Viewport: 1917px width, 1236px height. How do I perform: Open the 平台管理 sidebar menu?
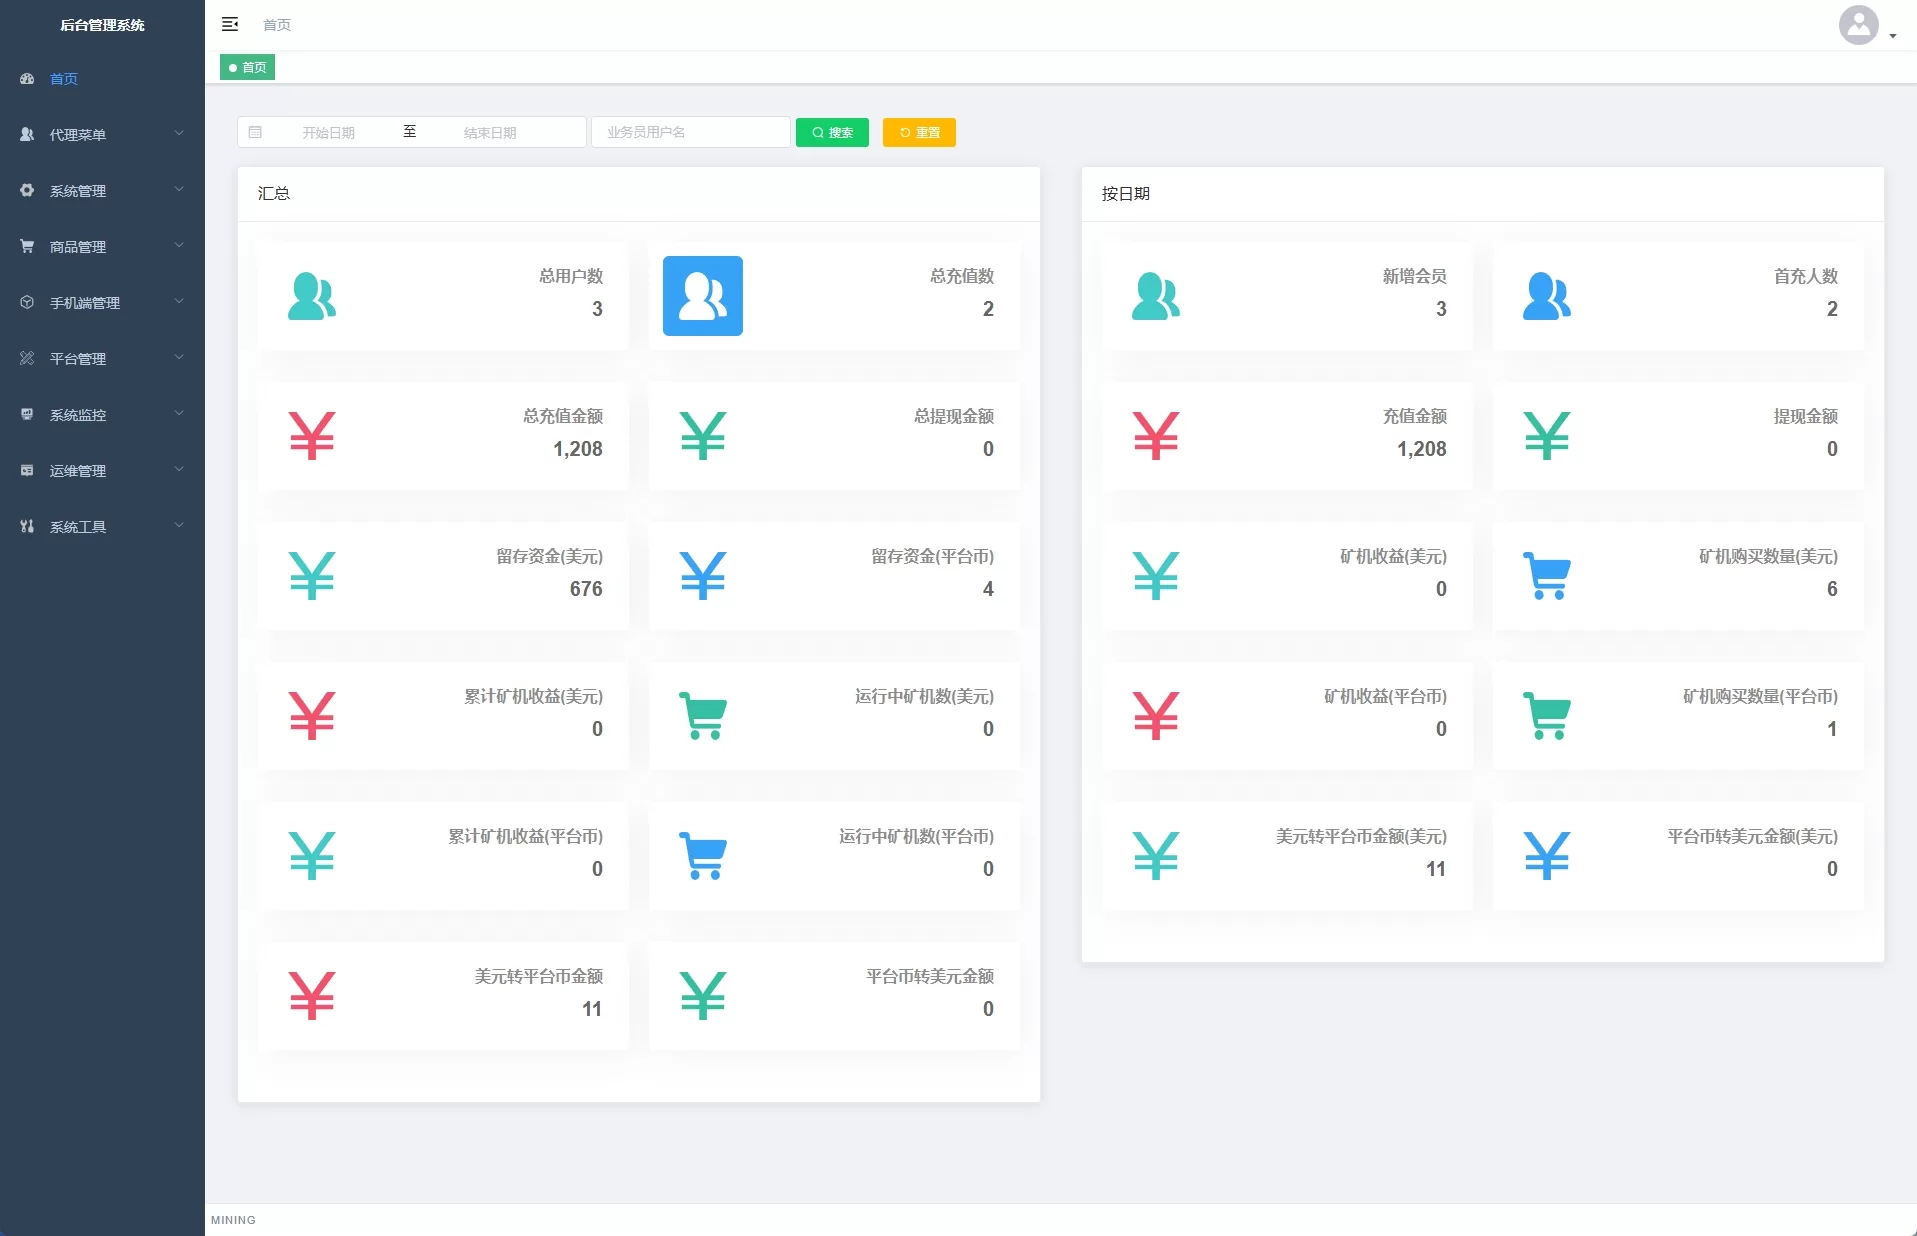100,358
